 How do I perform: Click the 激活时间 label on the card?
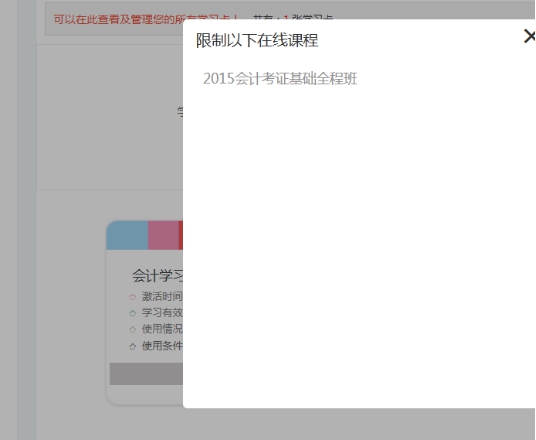click(162, 296)
